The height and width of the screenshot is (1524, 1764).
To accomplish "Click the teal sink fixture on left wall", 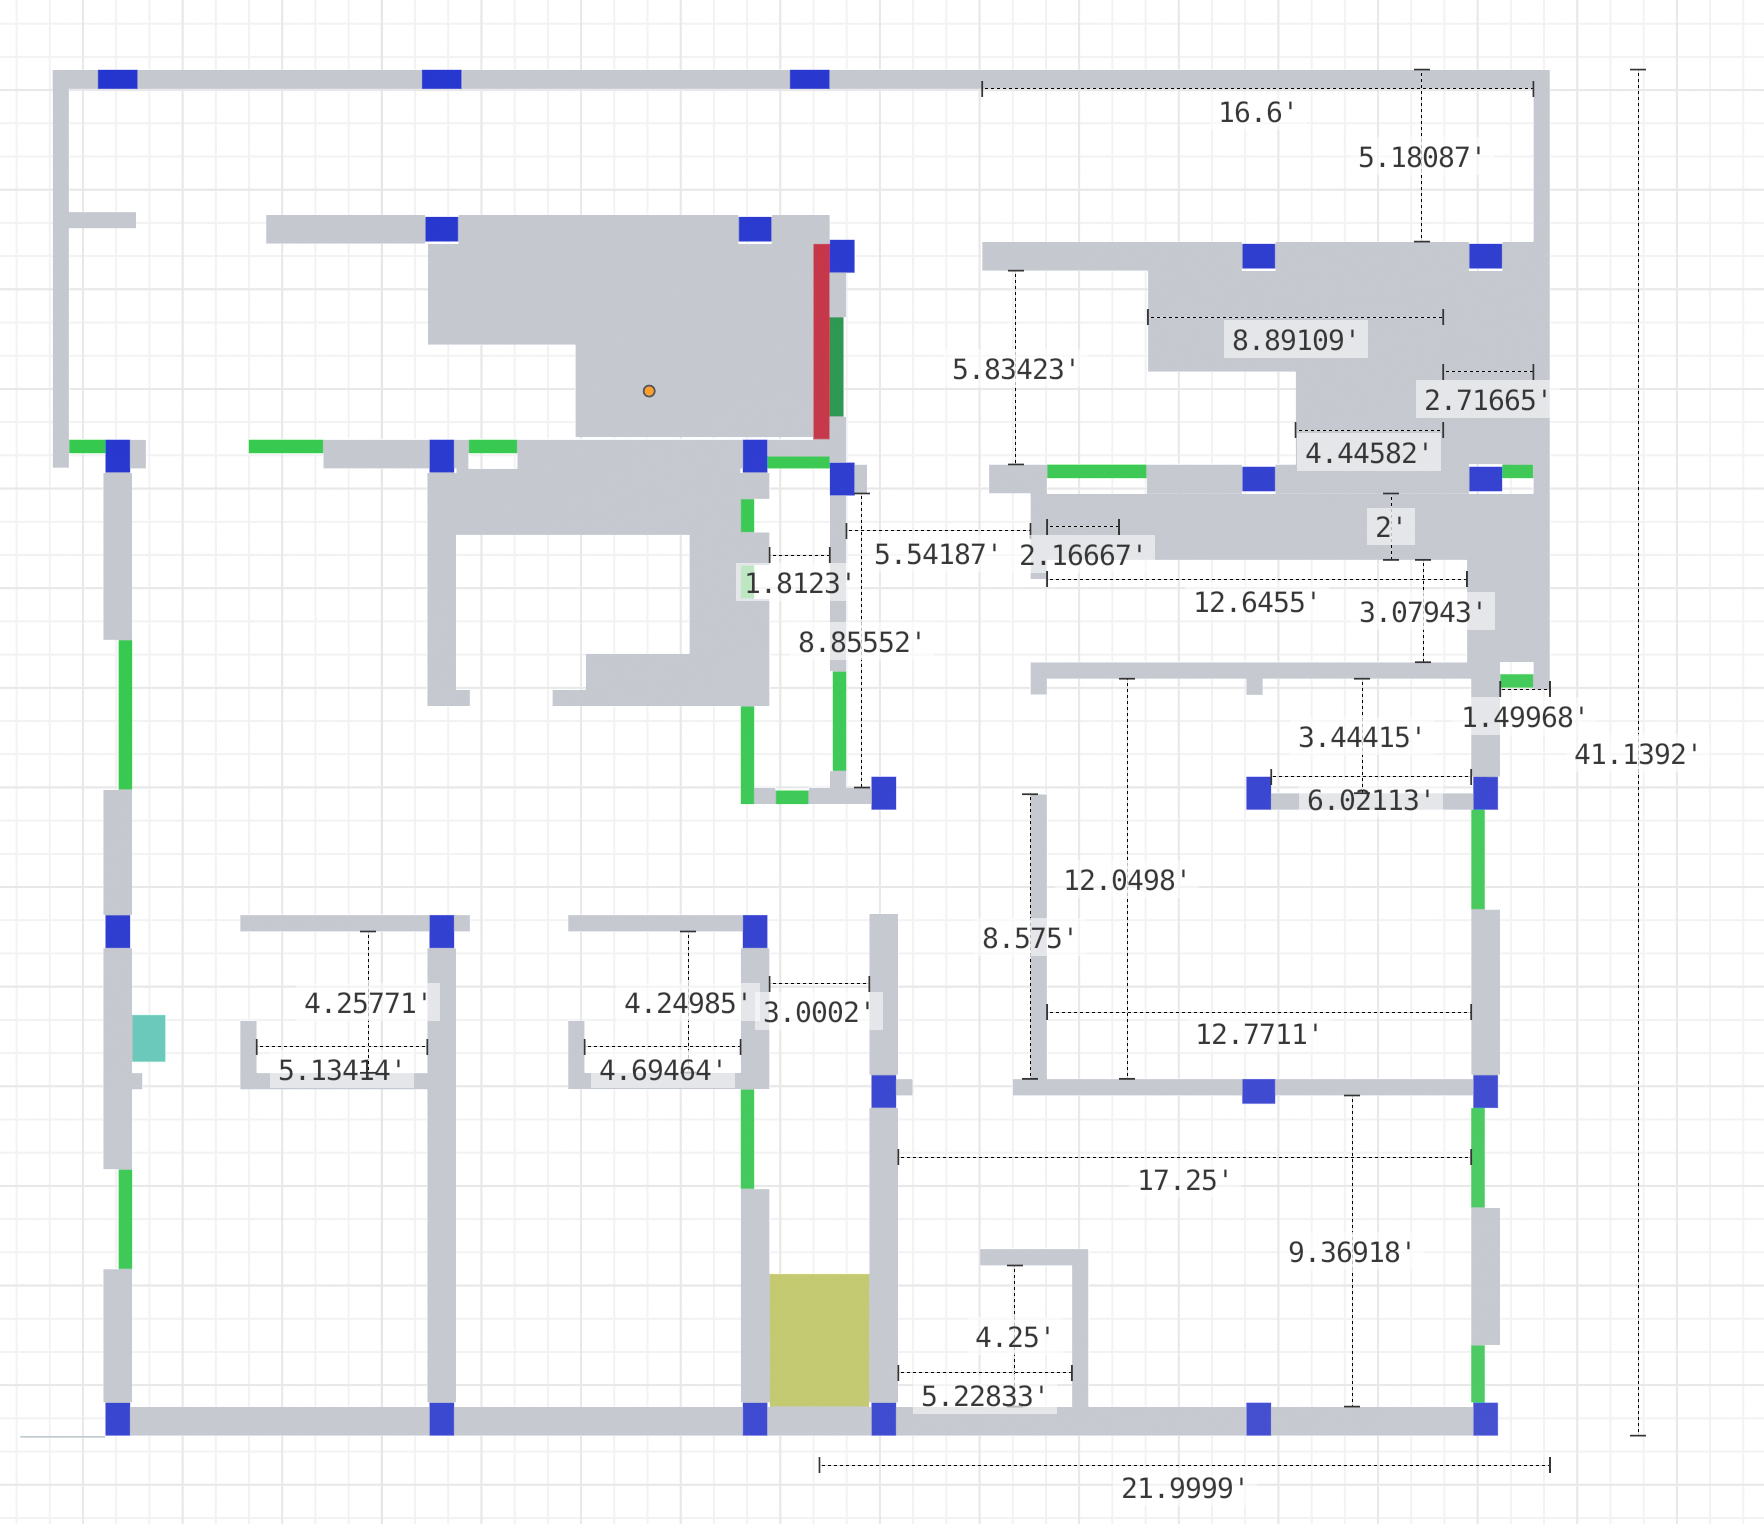I will (148, 1036).
